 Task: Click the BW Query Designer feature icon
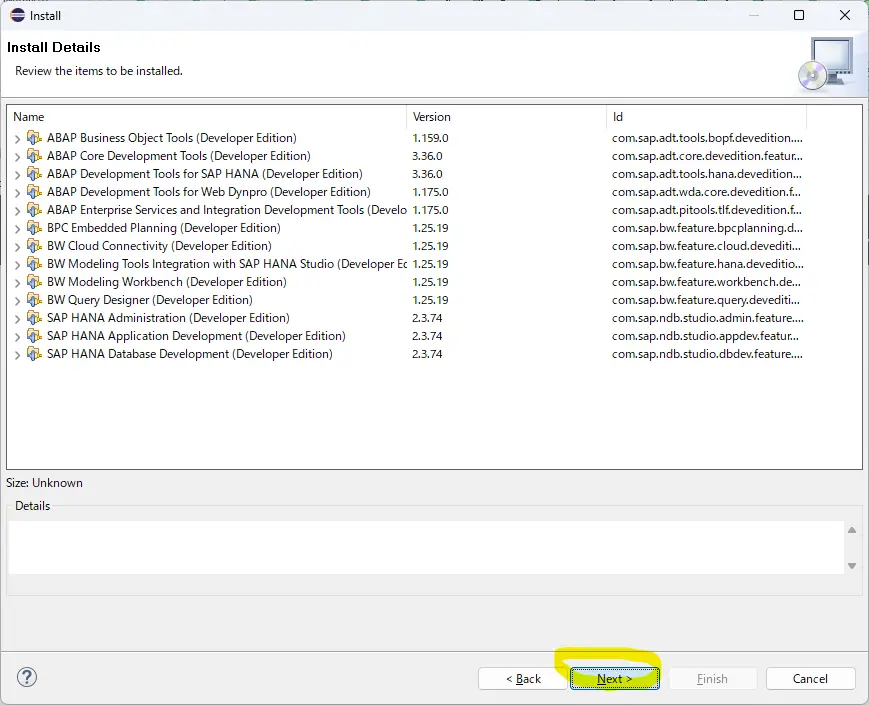point(34,300)
